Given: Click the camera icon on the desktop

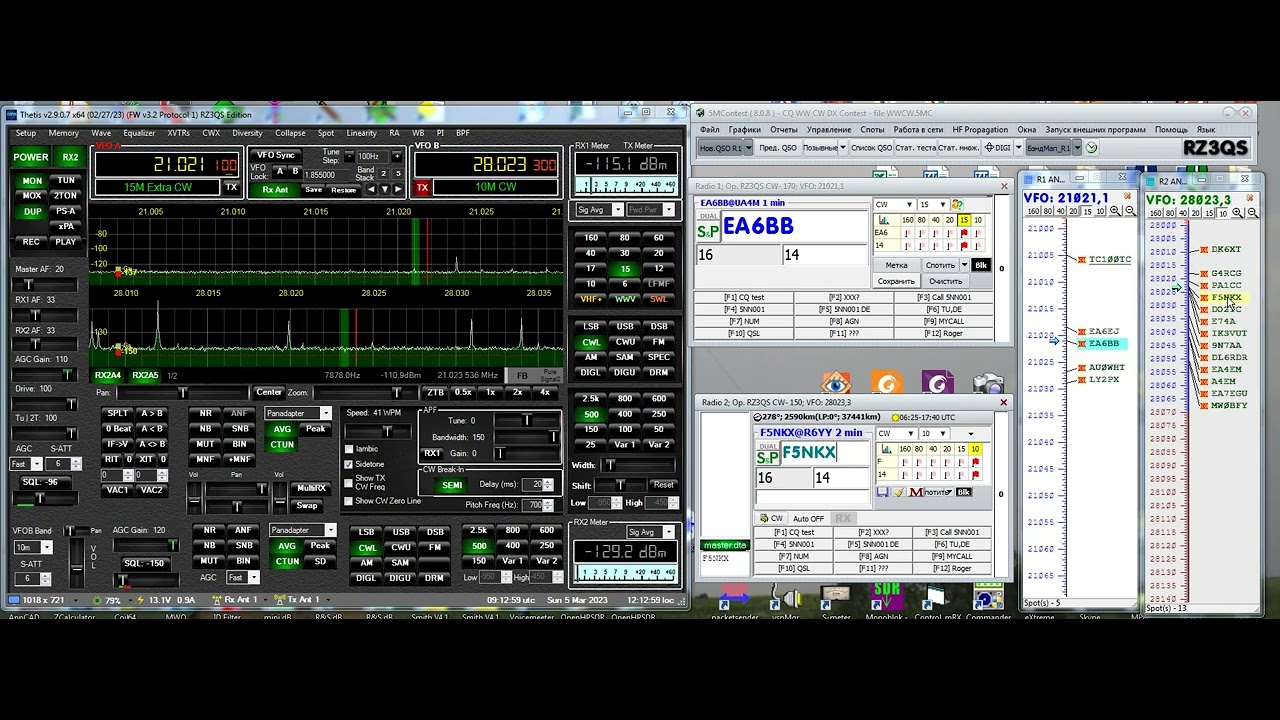Looking at the screenshot, I should [988, 385].
